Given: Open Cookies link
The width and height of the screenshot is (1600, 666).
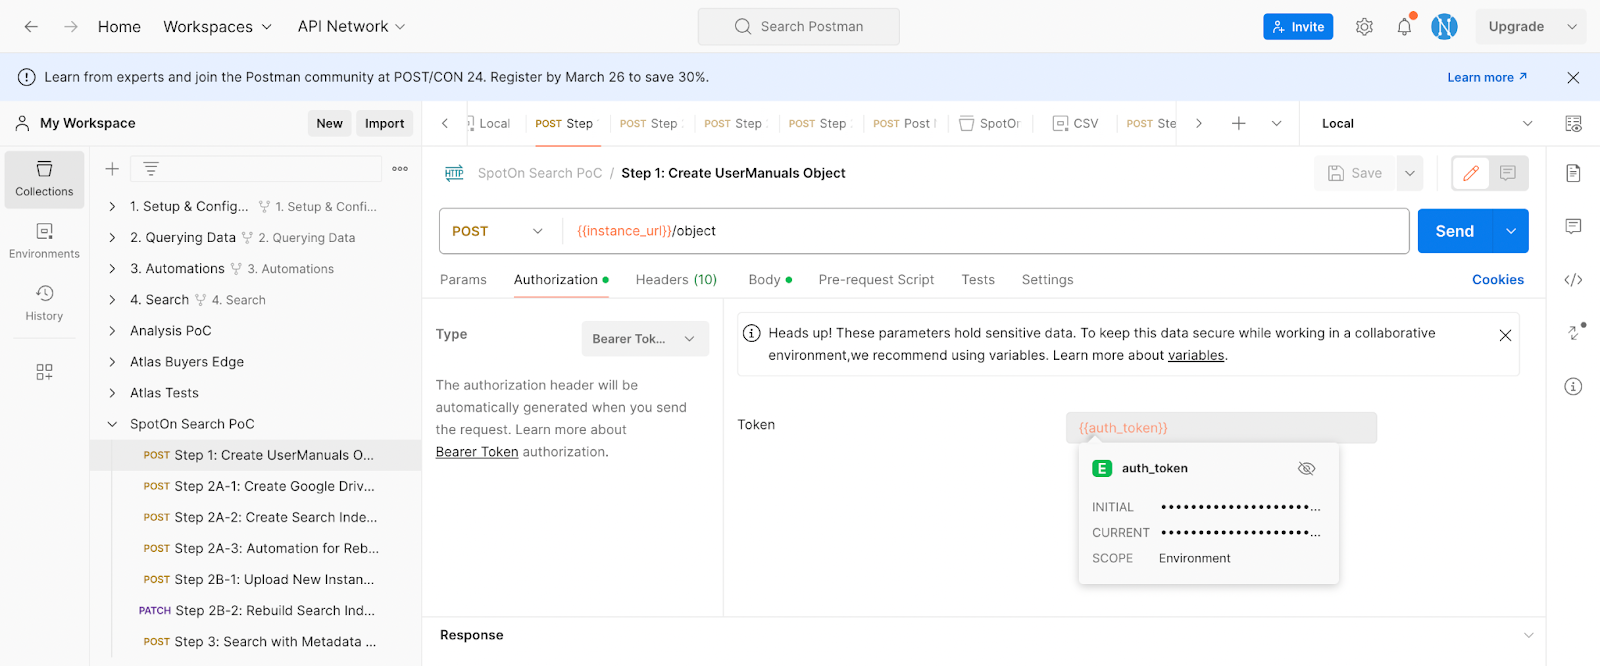Looking at the screenshot, I should point(1497,280).
